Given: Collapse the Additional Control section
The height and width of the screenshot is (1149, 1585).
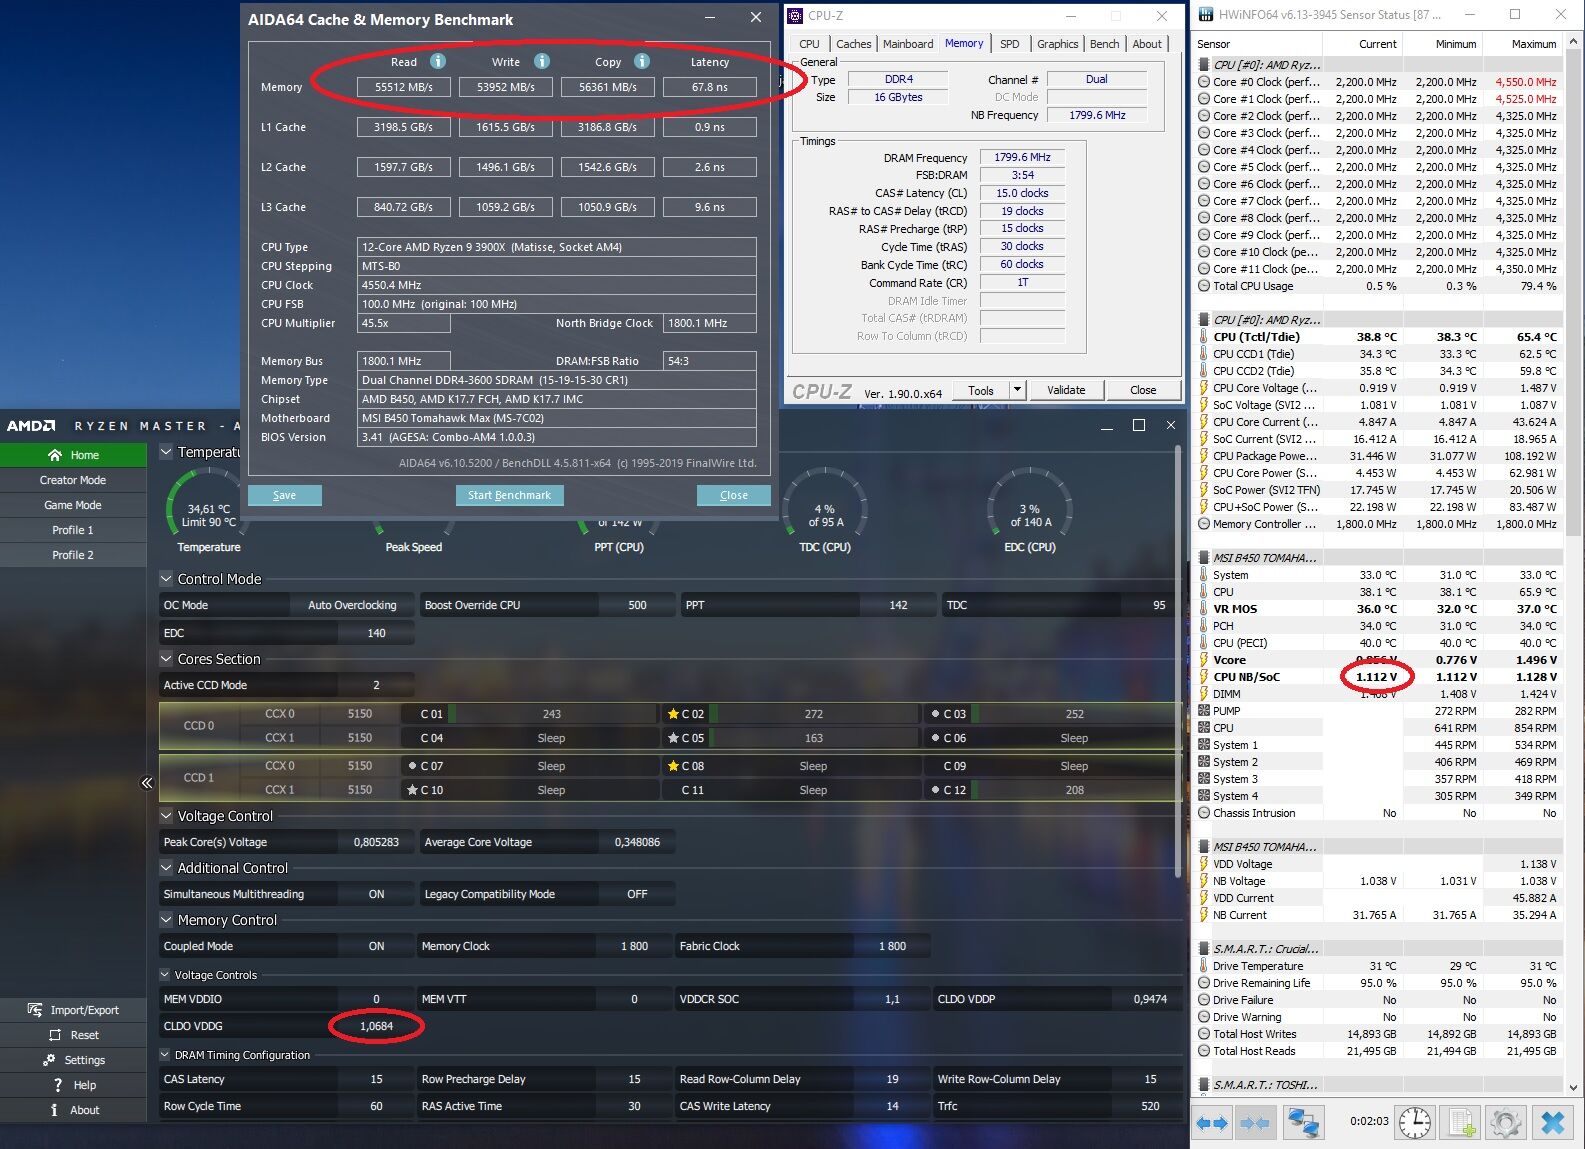Looking at the screenshot, I should [166, 868].
